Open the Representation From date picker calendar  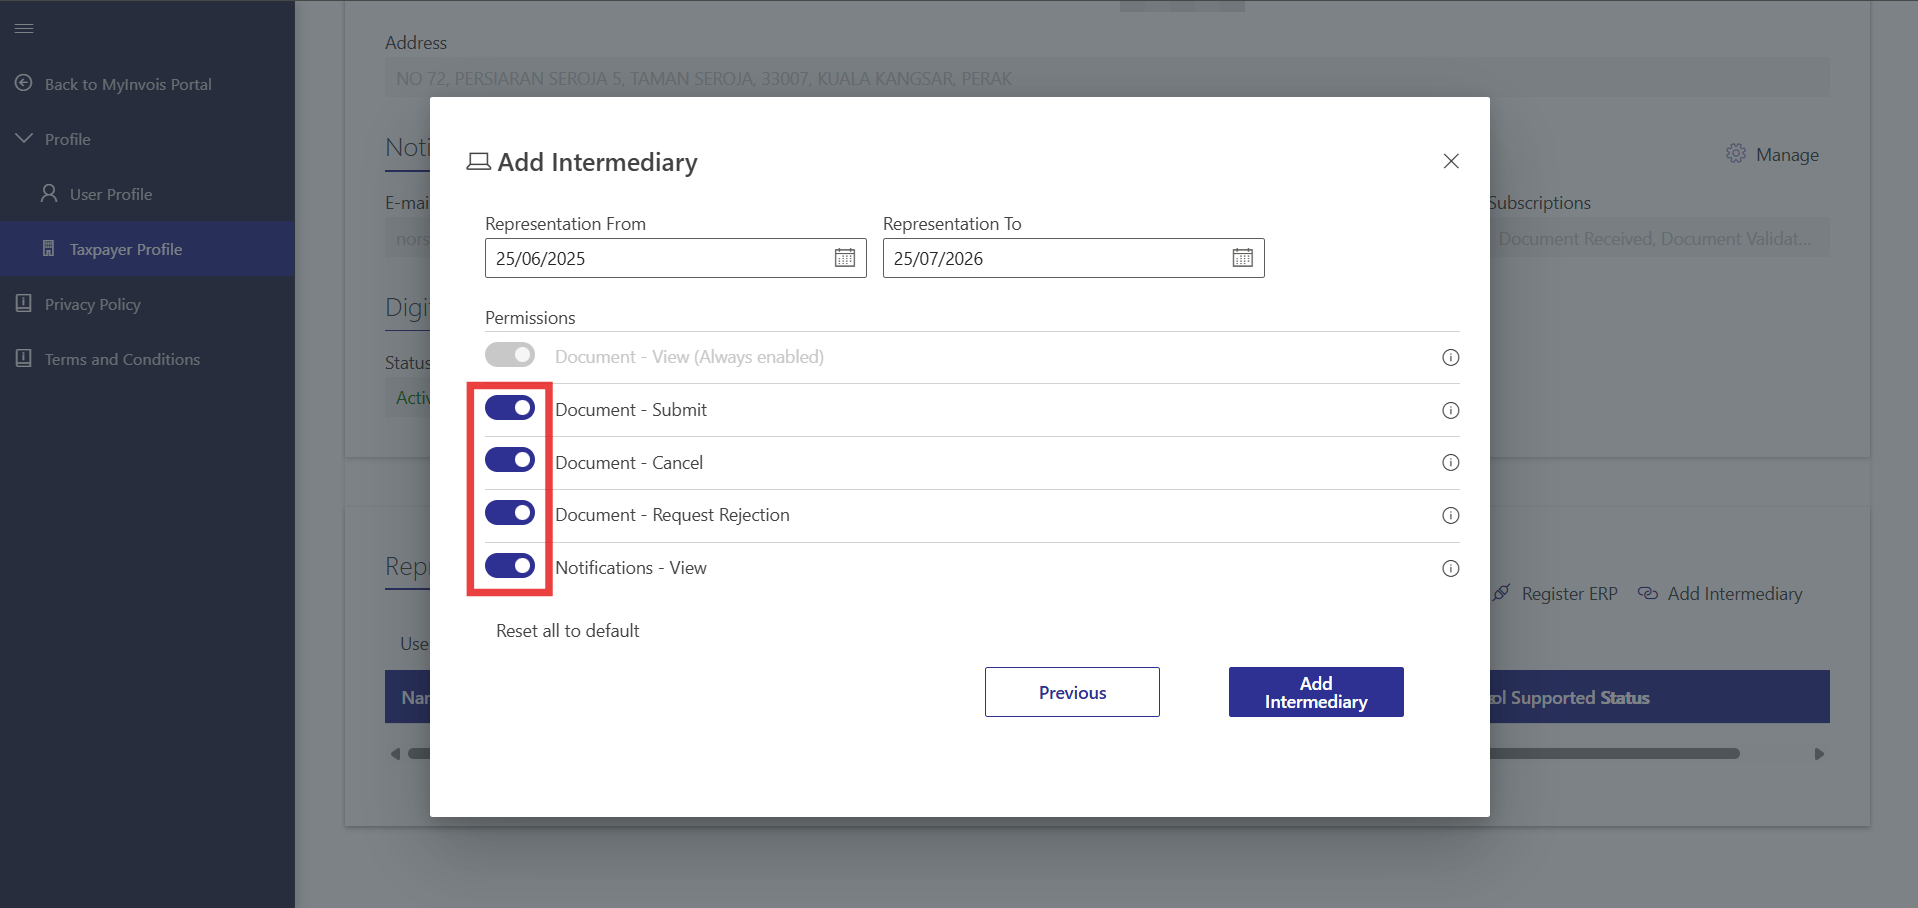[x=845, y=258]
